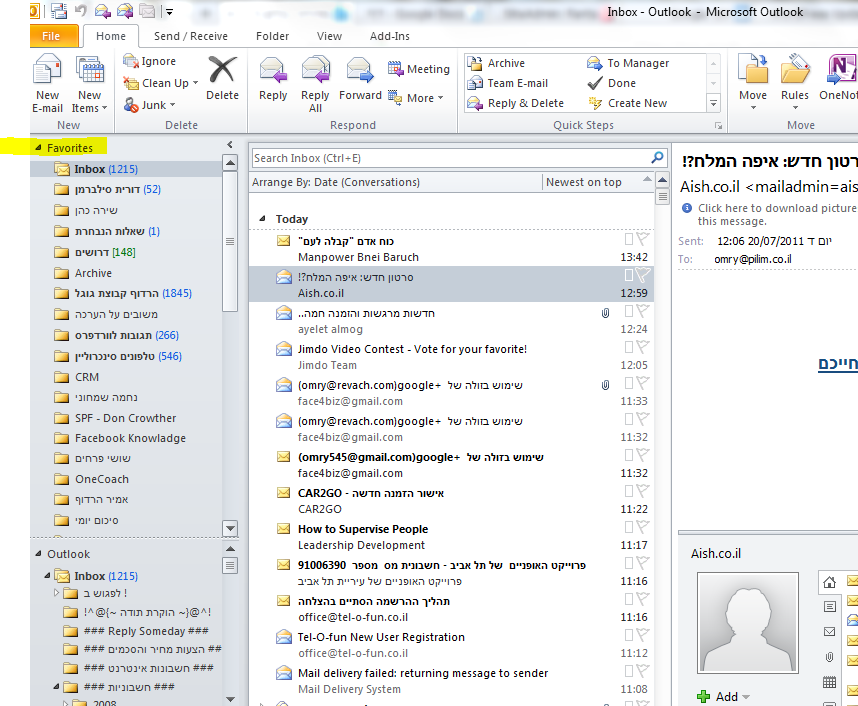Send message to OneNote icon
Screen dimensions: 858x706
coord(841,70)
